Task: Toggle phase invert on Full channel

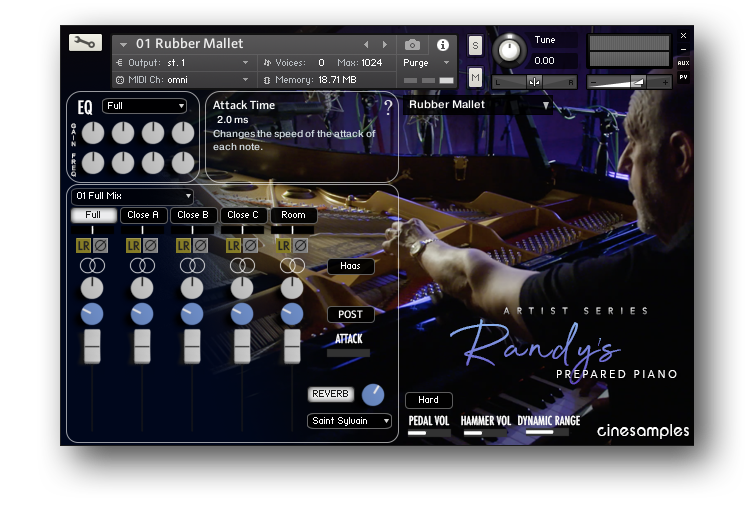Action: point(101,246)
